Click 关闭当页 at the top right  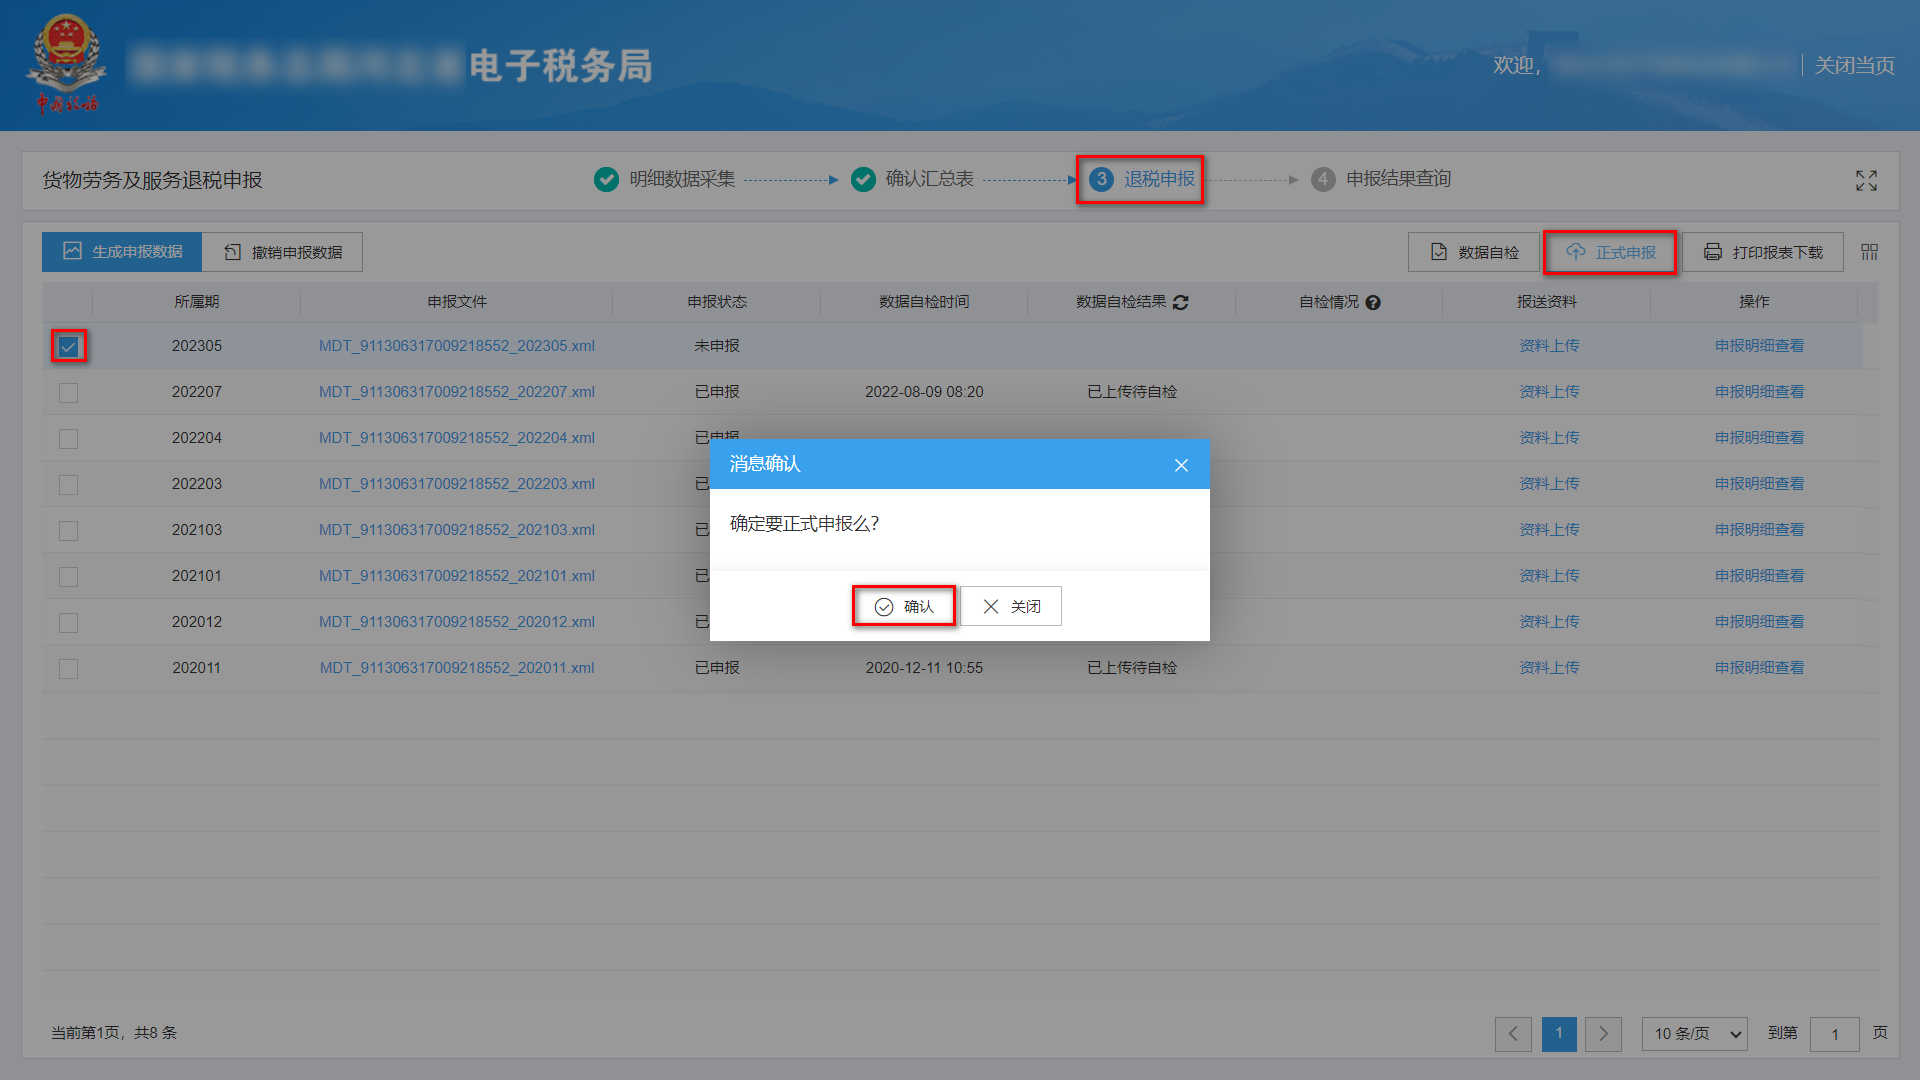tap(1853, 64)
